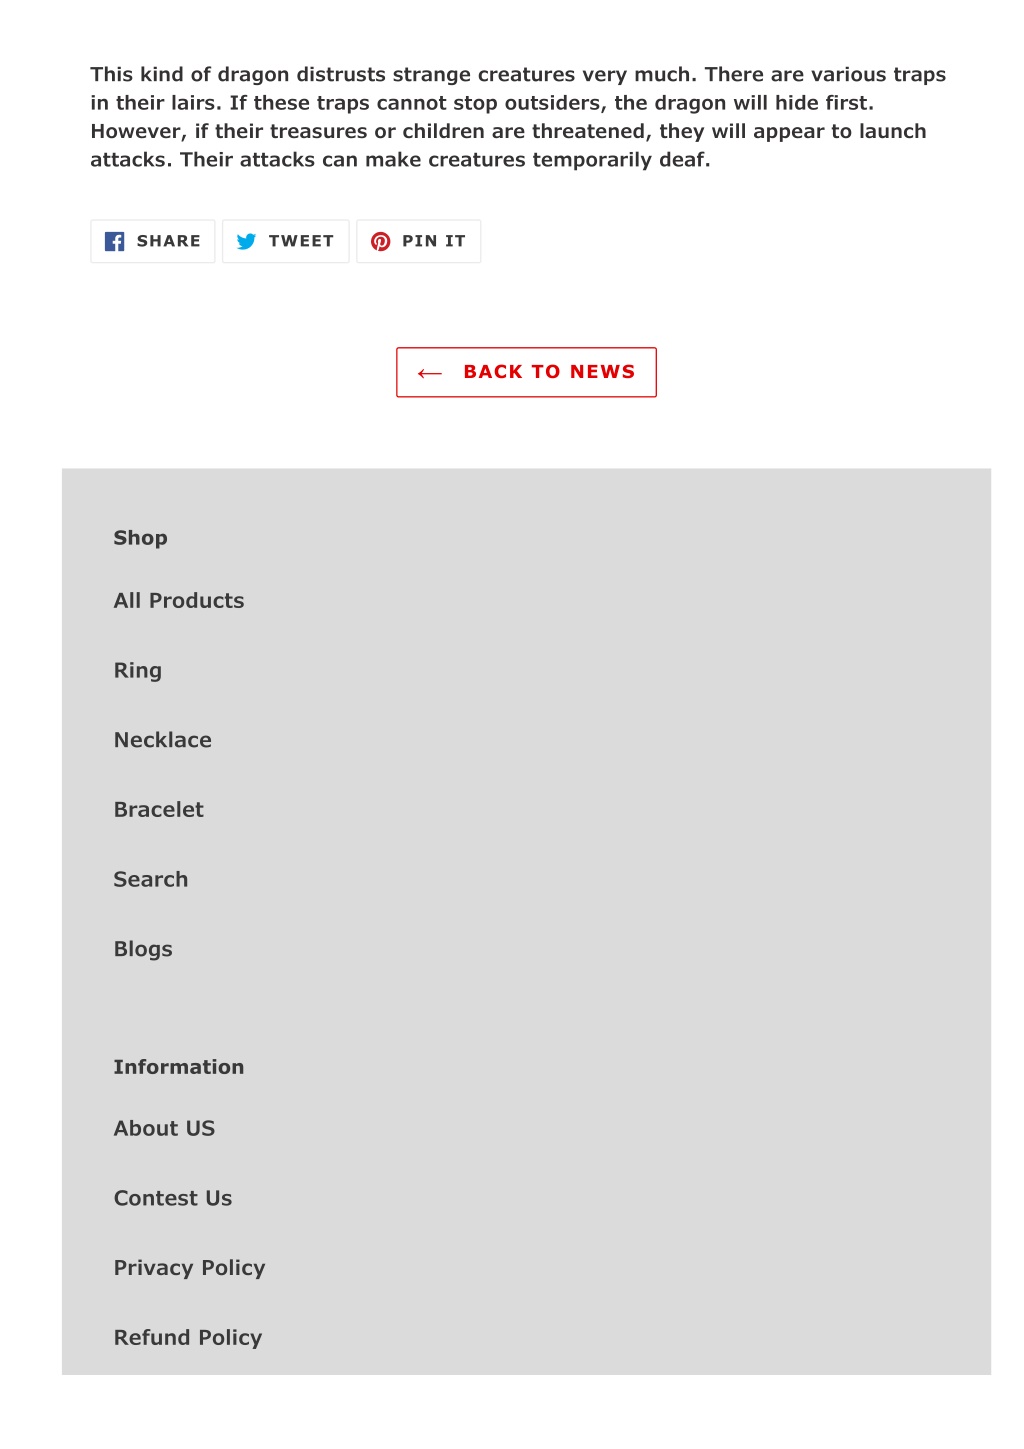This screenshot has width=1024, height=1449.
Task: Open the Search page from the footer
Action: [151, 880]
